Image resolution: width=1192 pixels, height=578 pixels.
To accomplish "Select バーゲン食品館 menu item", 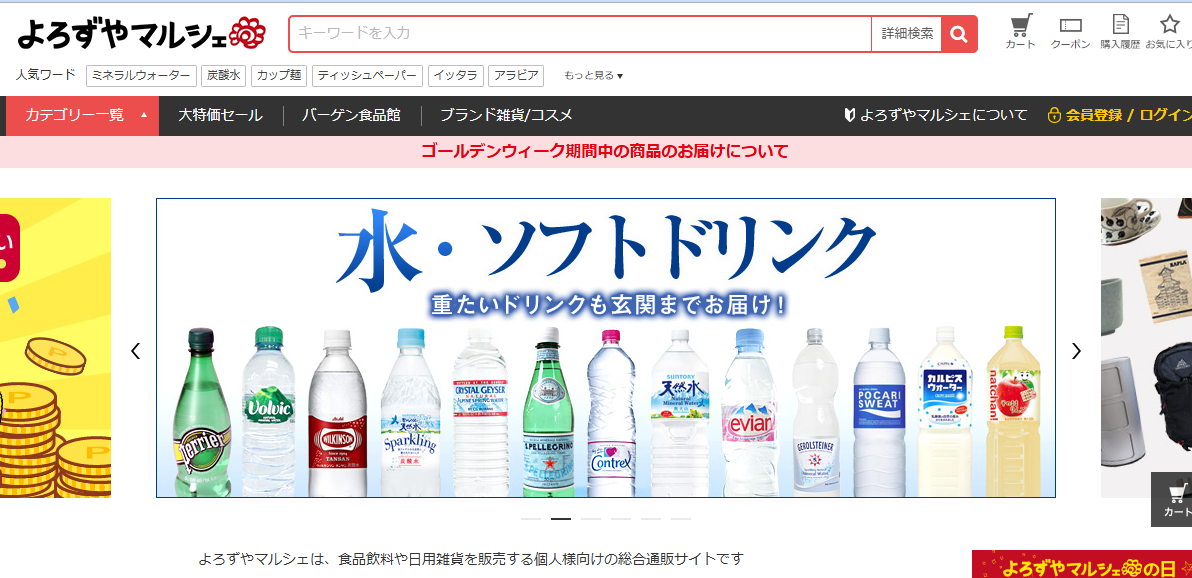I will coord(351,116).
